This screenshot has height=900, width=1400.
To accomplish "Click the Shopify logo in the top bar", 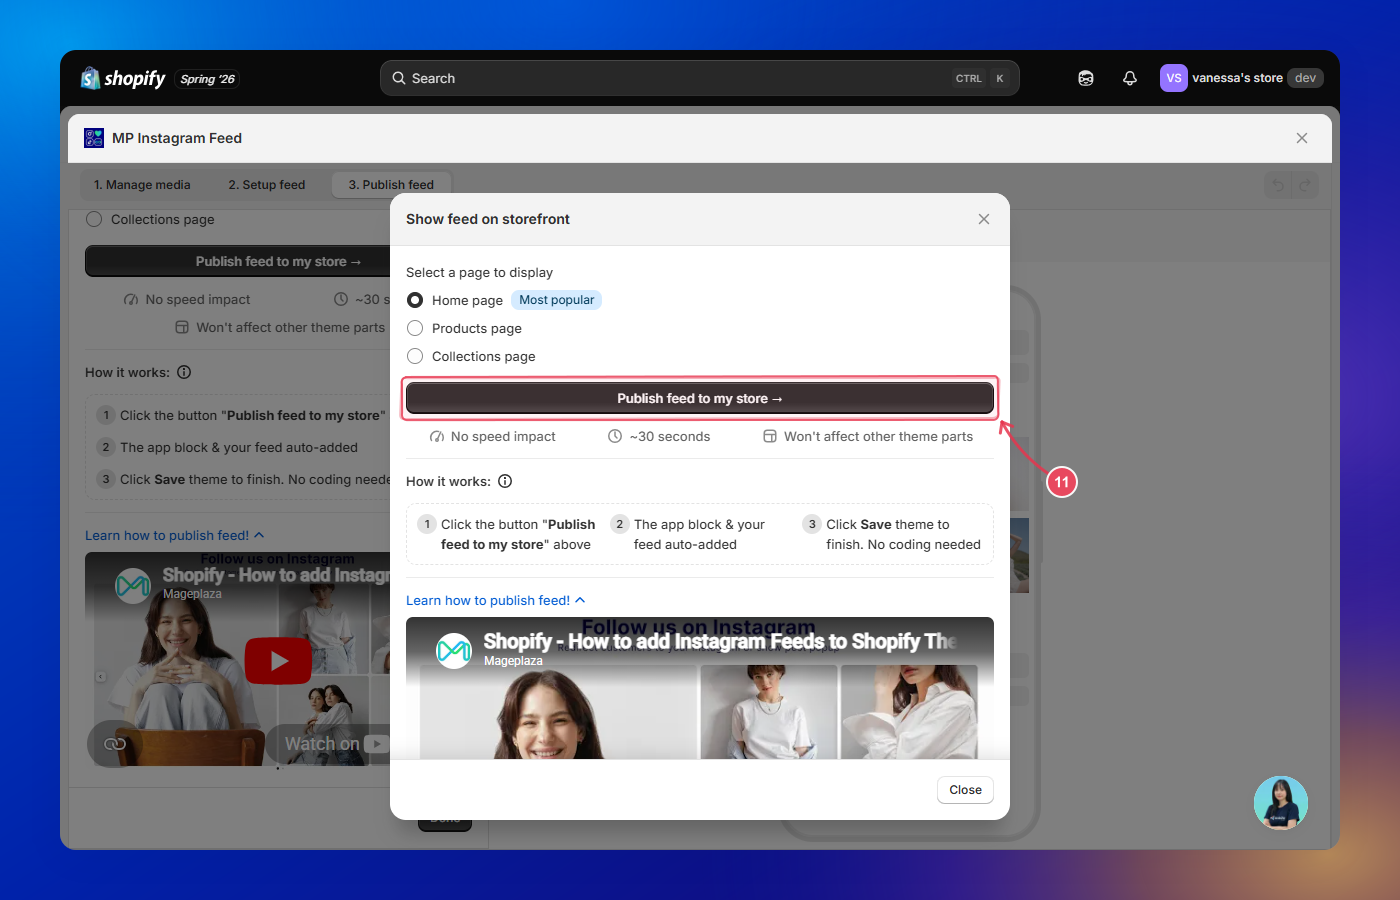I will tap(123, 78).
